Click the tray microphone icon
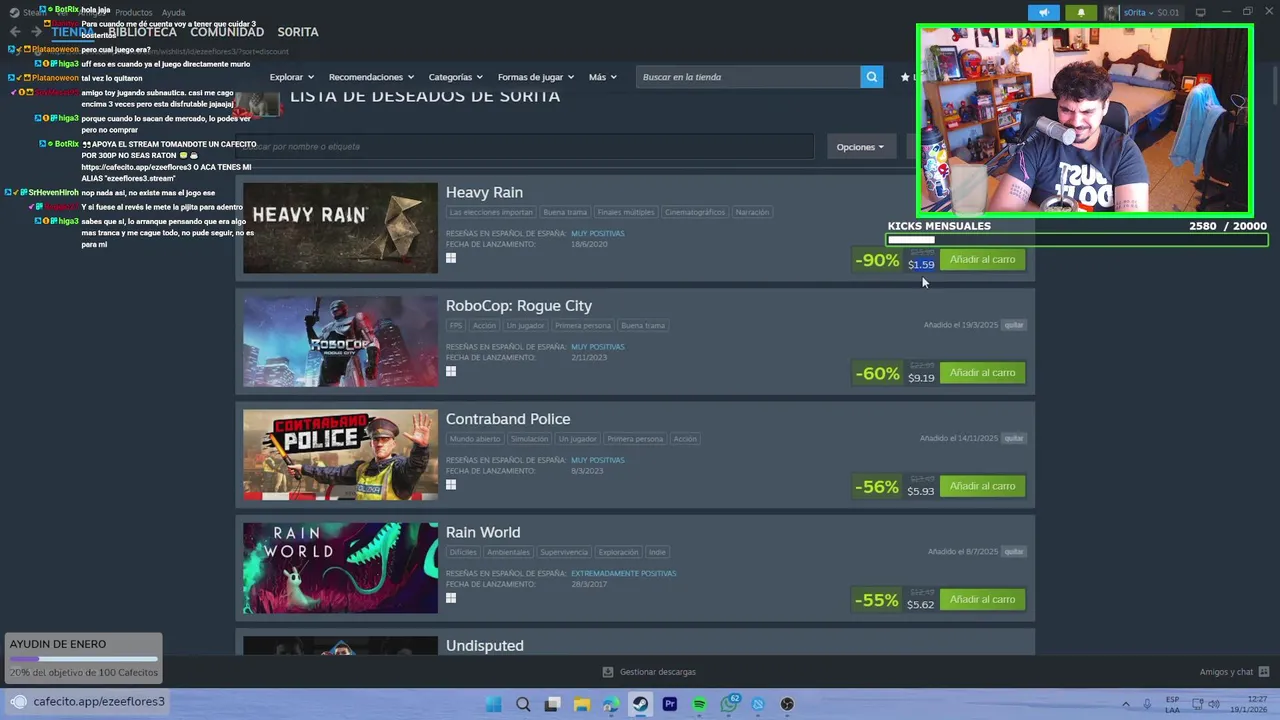 [1147, 704]
